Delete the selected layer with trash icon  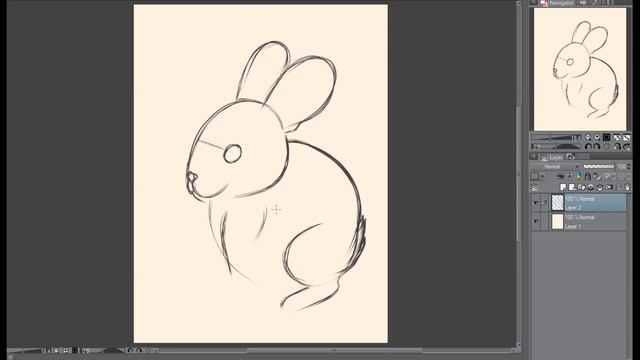click(627, 187)
